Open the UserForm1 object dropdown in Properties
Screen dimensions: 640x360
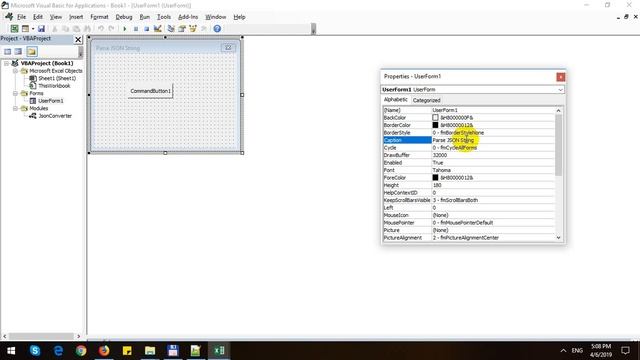point(560,89)
